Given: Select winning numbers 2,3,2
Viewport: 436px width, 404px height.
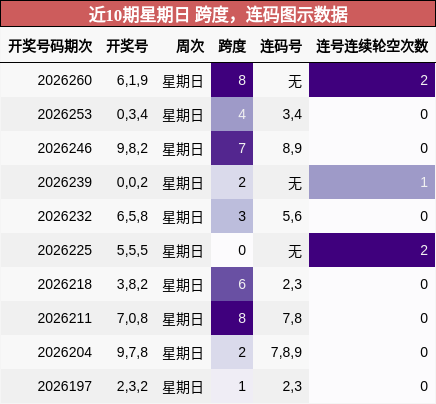Looking at the screenshot, I should [x=132, y=386].
